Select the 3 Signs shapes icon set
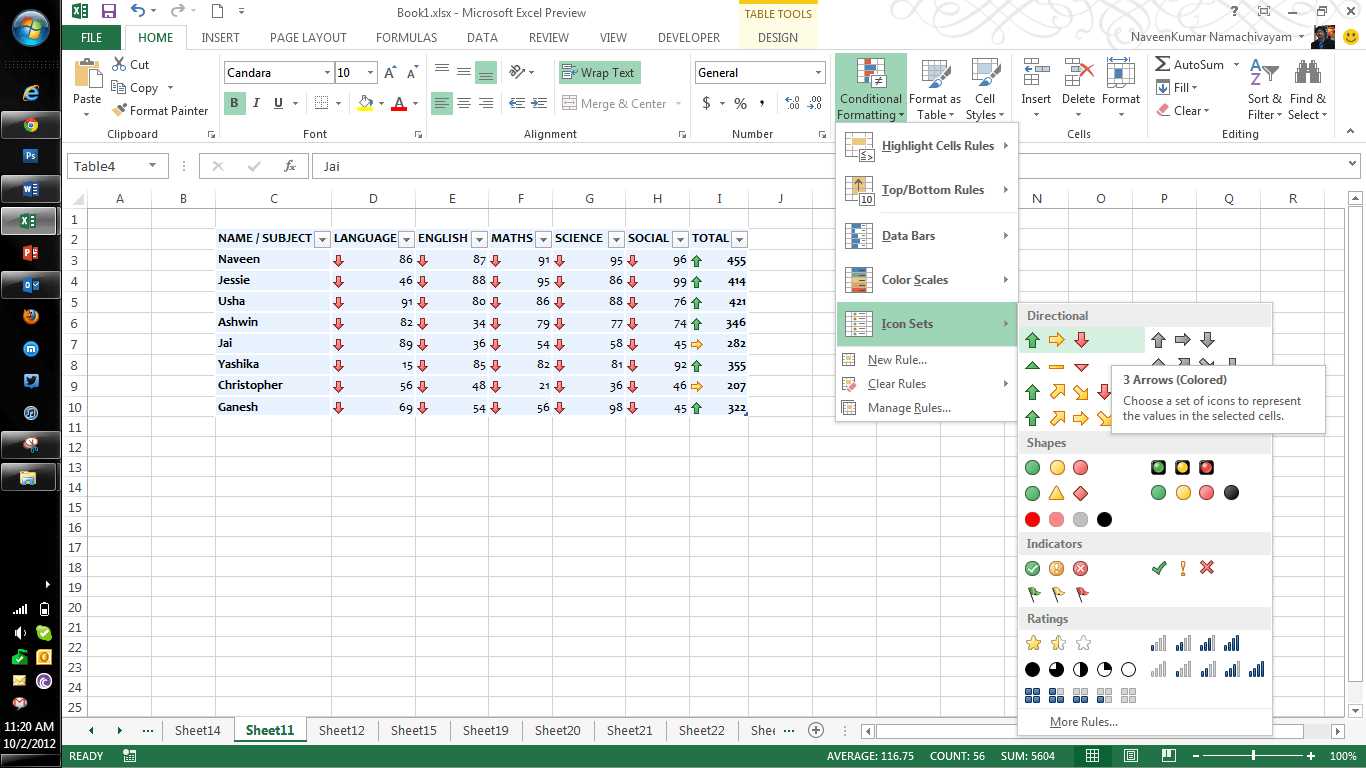 [1056, 493]
